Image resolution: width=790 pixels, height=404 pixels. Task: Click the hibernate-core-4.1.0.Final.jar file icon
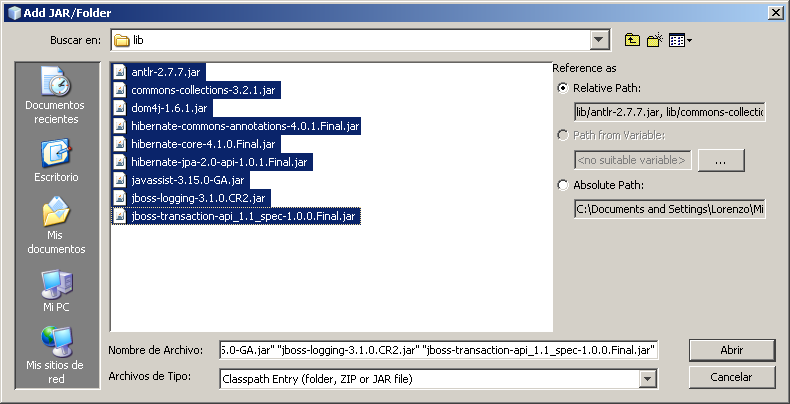click(120, 144)
